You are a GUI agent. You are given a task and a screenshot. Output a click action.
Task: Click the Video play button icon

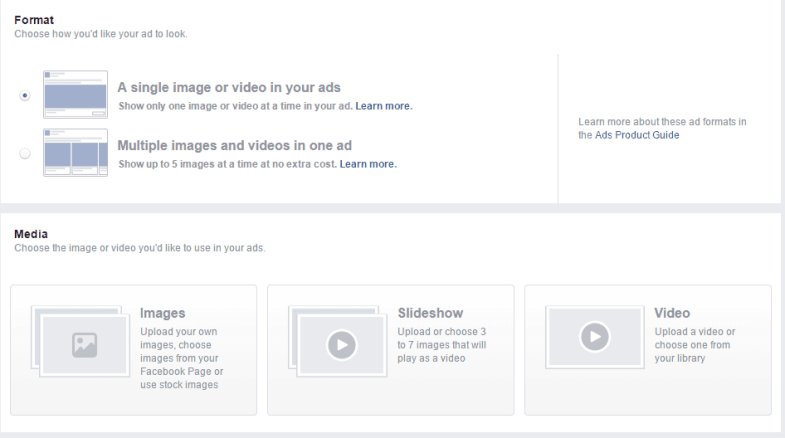[595, 336]
